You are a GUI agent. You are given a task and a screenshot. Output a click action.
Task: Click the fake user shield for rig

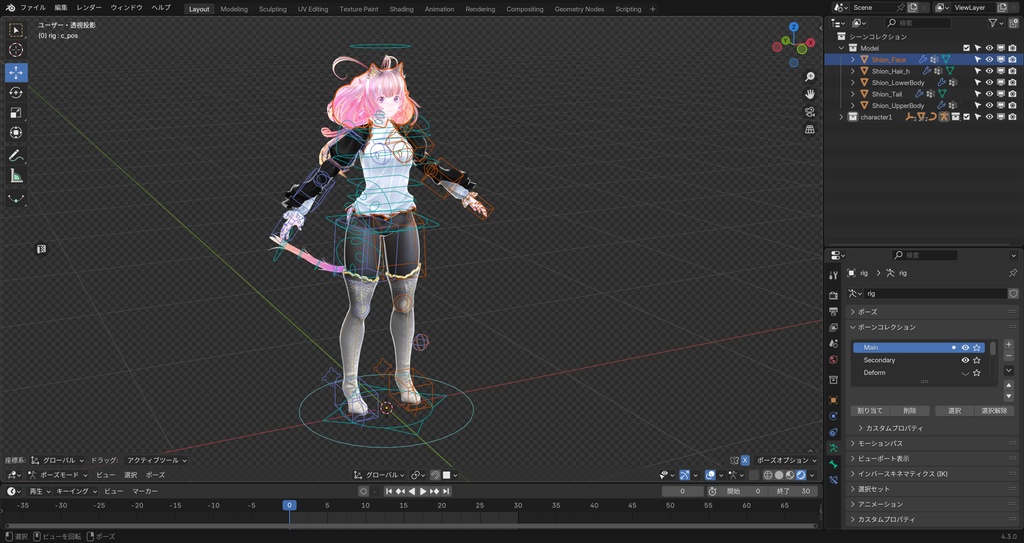(x=1013, y=293)
